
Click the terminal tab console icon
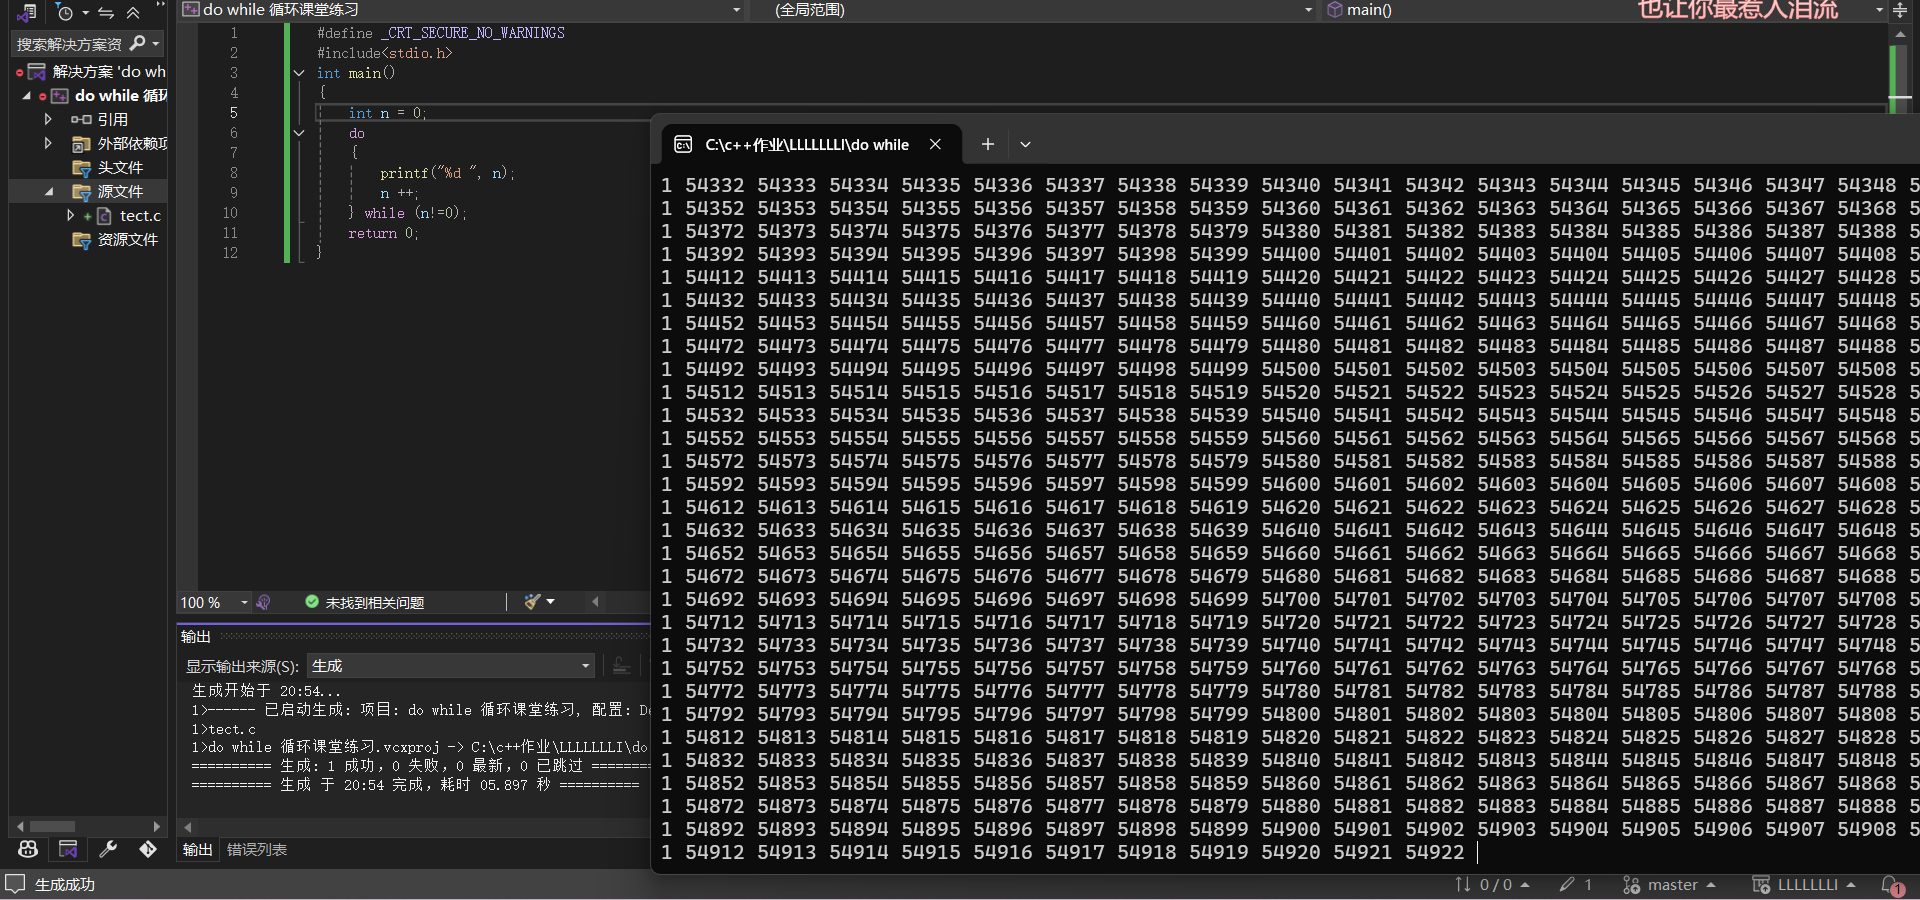(x=683, y=145)
